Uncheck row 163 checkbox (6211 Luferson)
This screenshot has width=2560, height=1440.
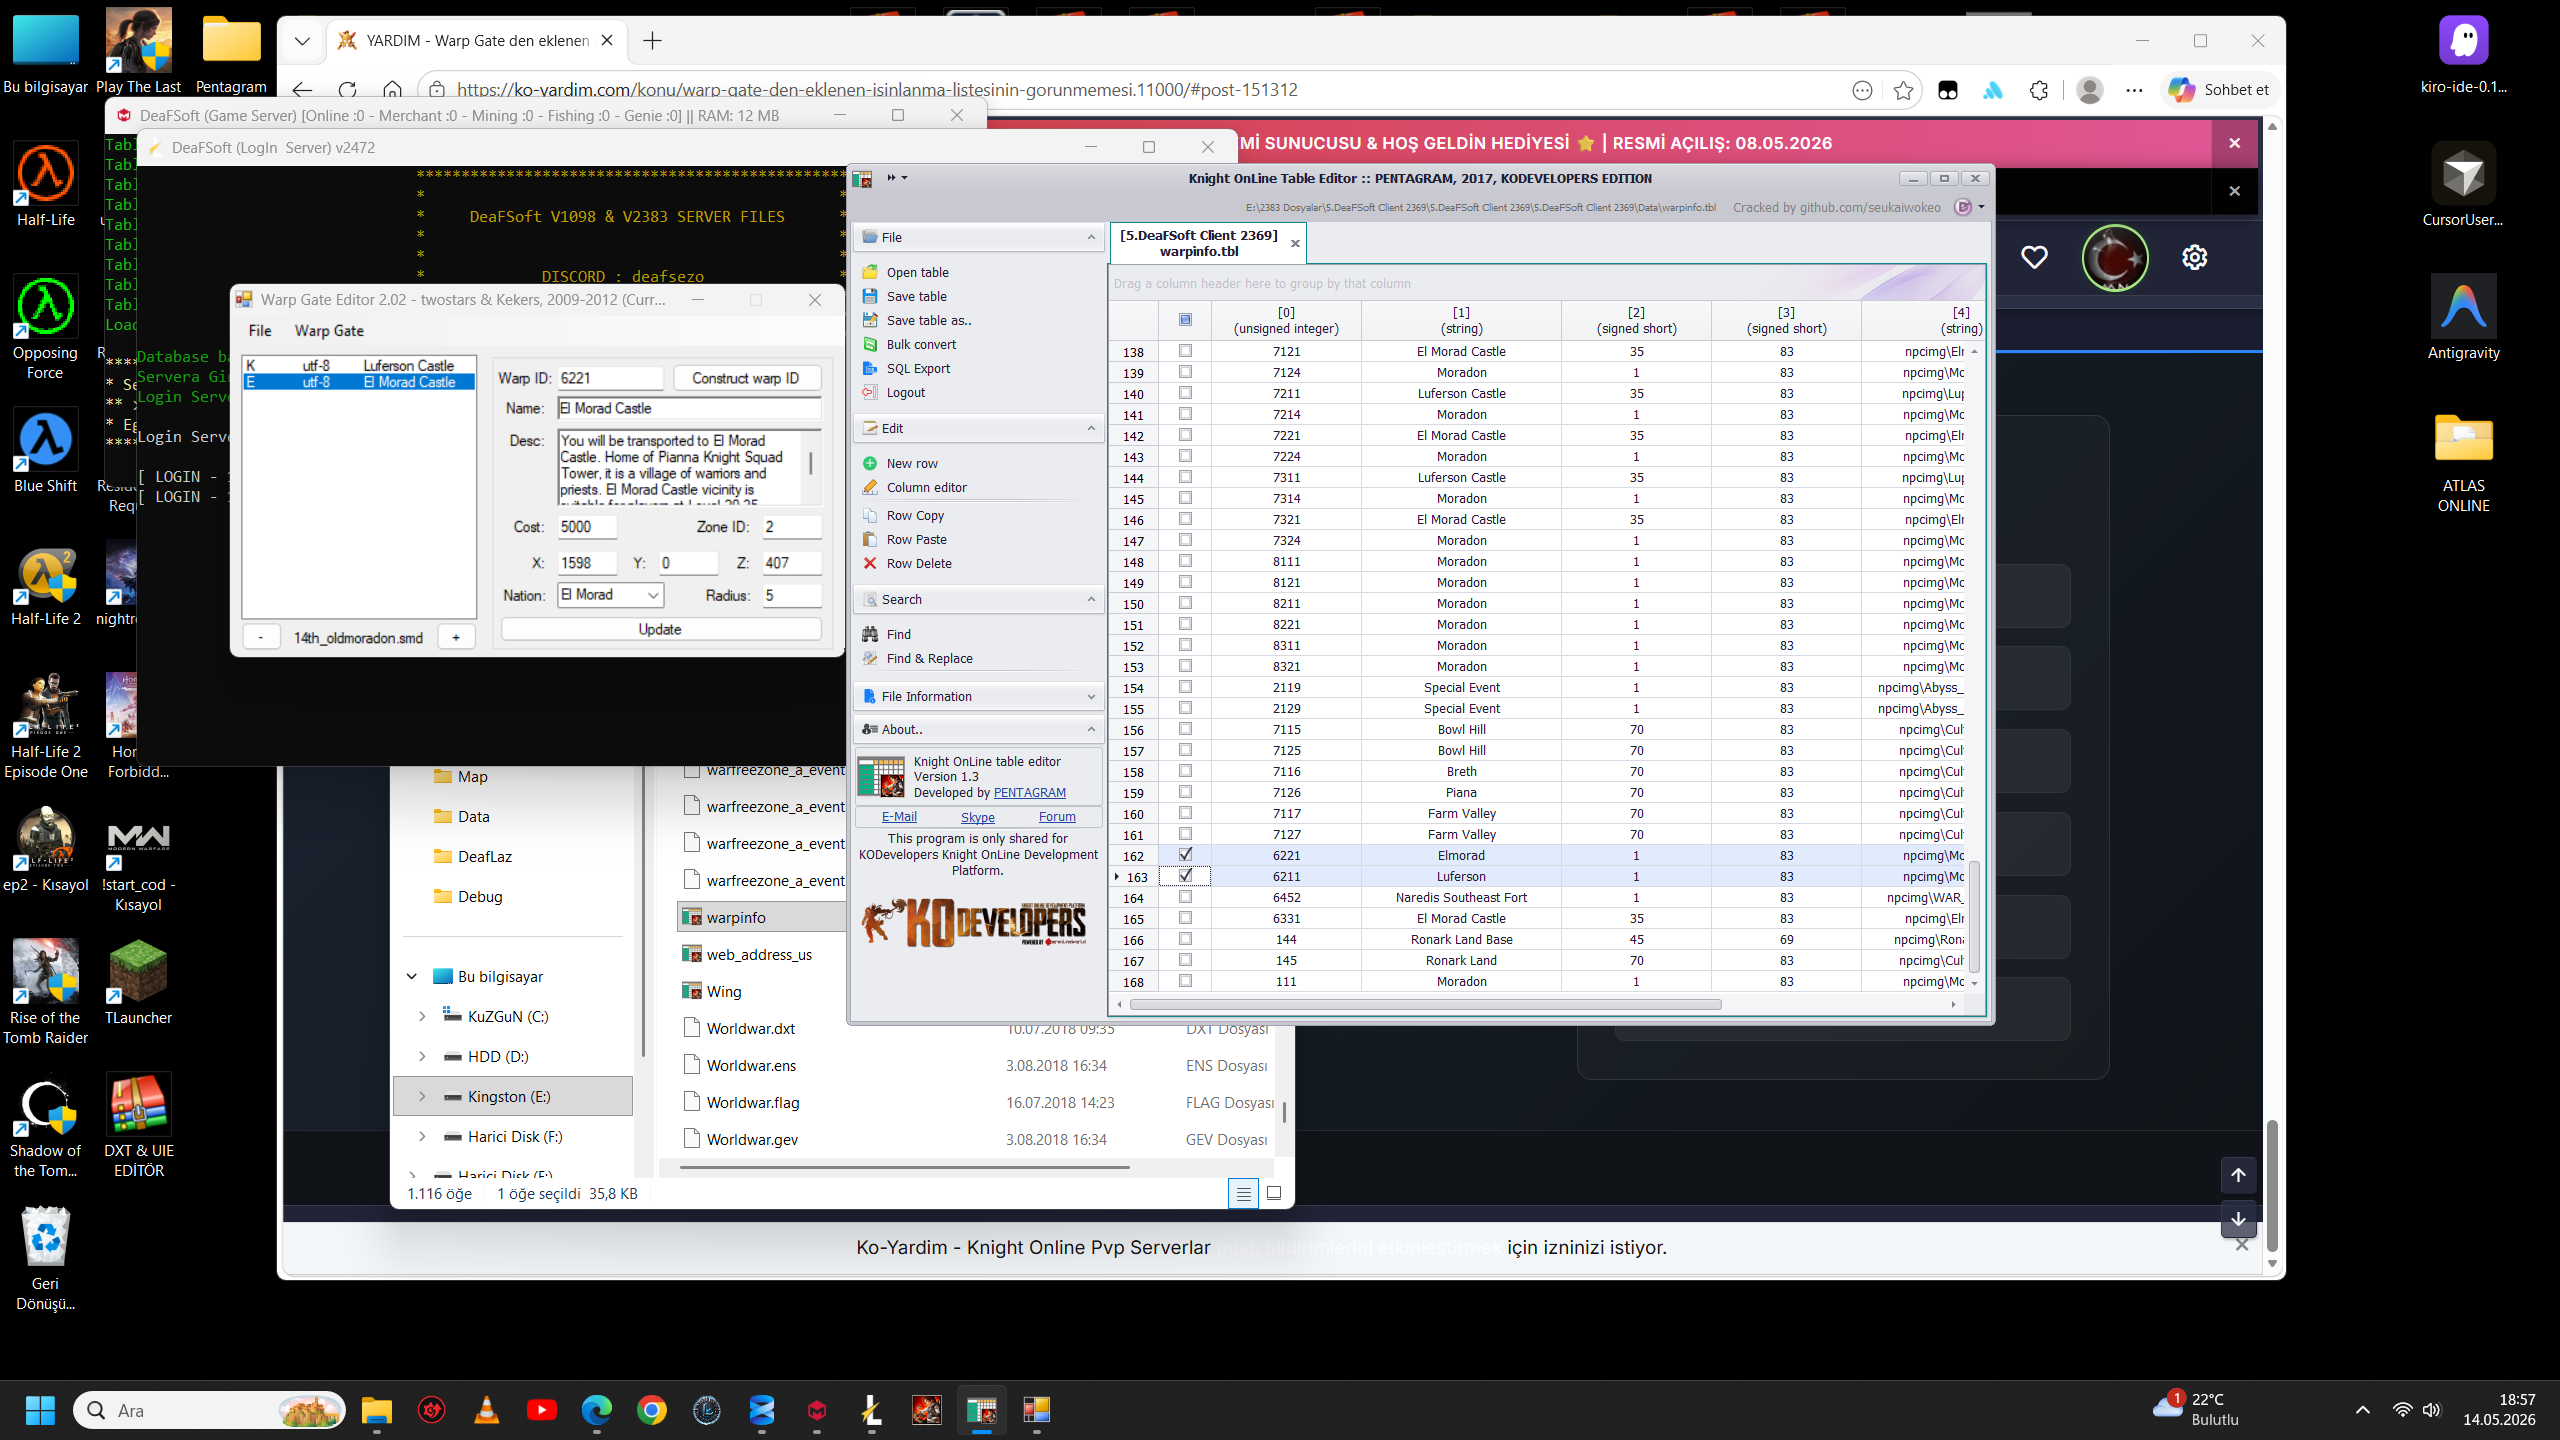click(x=1185, y=876)
